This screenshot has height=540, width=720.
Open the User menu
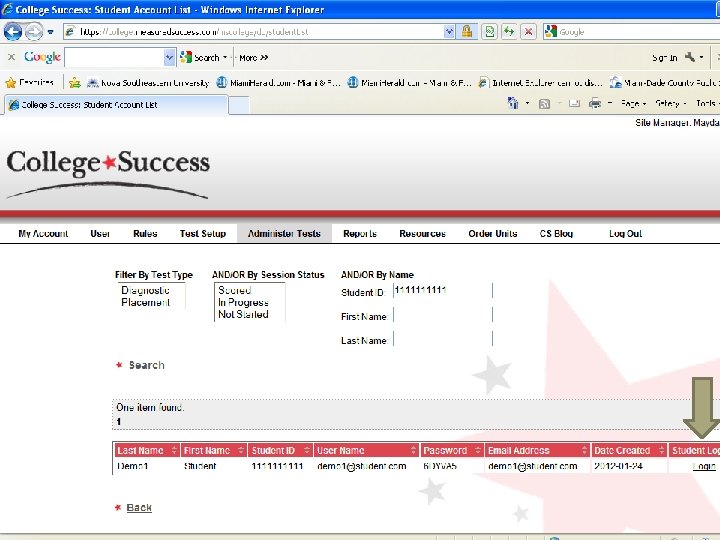(x=100, y=233)
